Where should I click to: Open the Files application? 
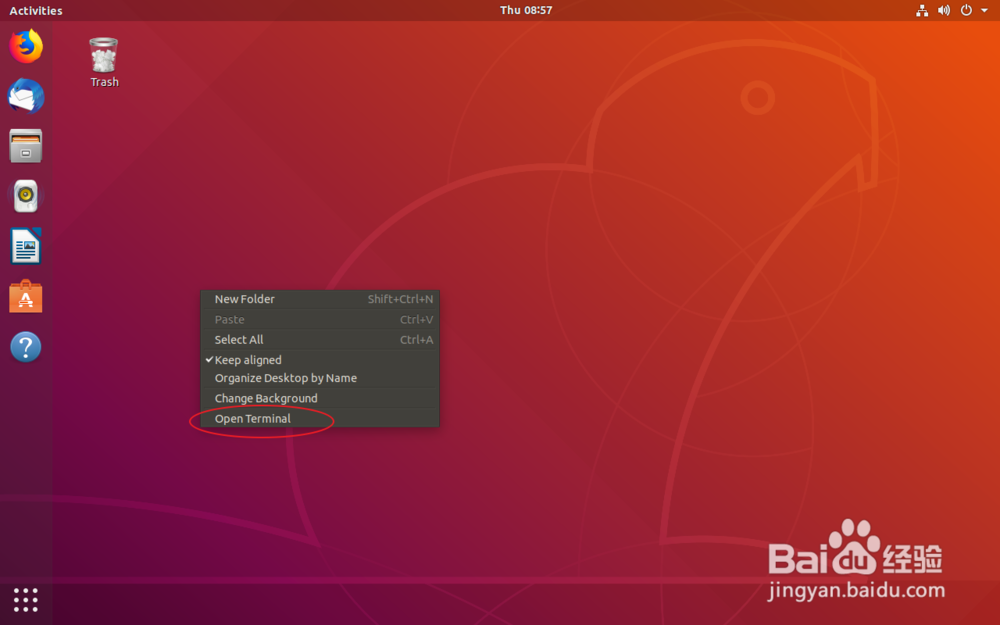25,145
